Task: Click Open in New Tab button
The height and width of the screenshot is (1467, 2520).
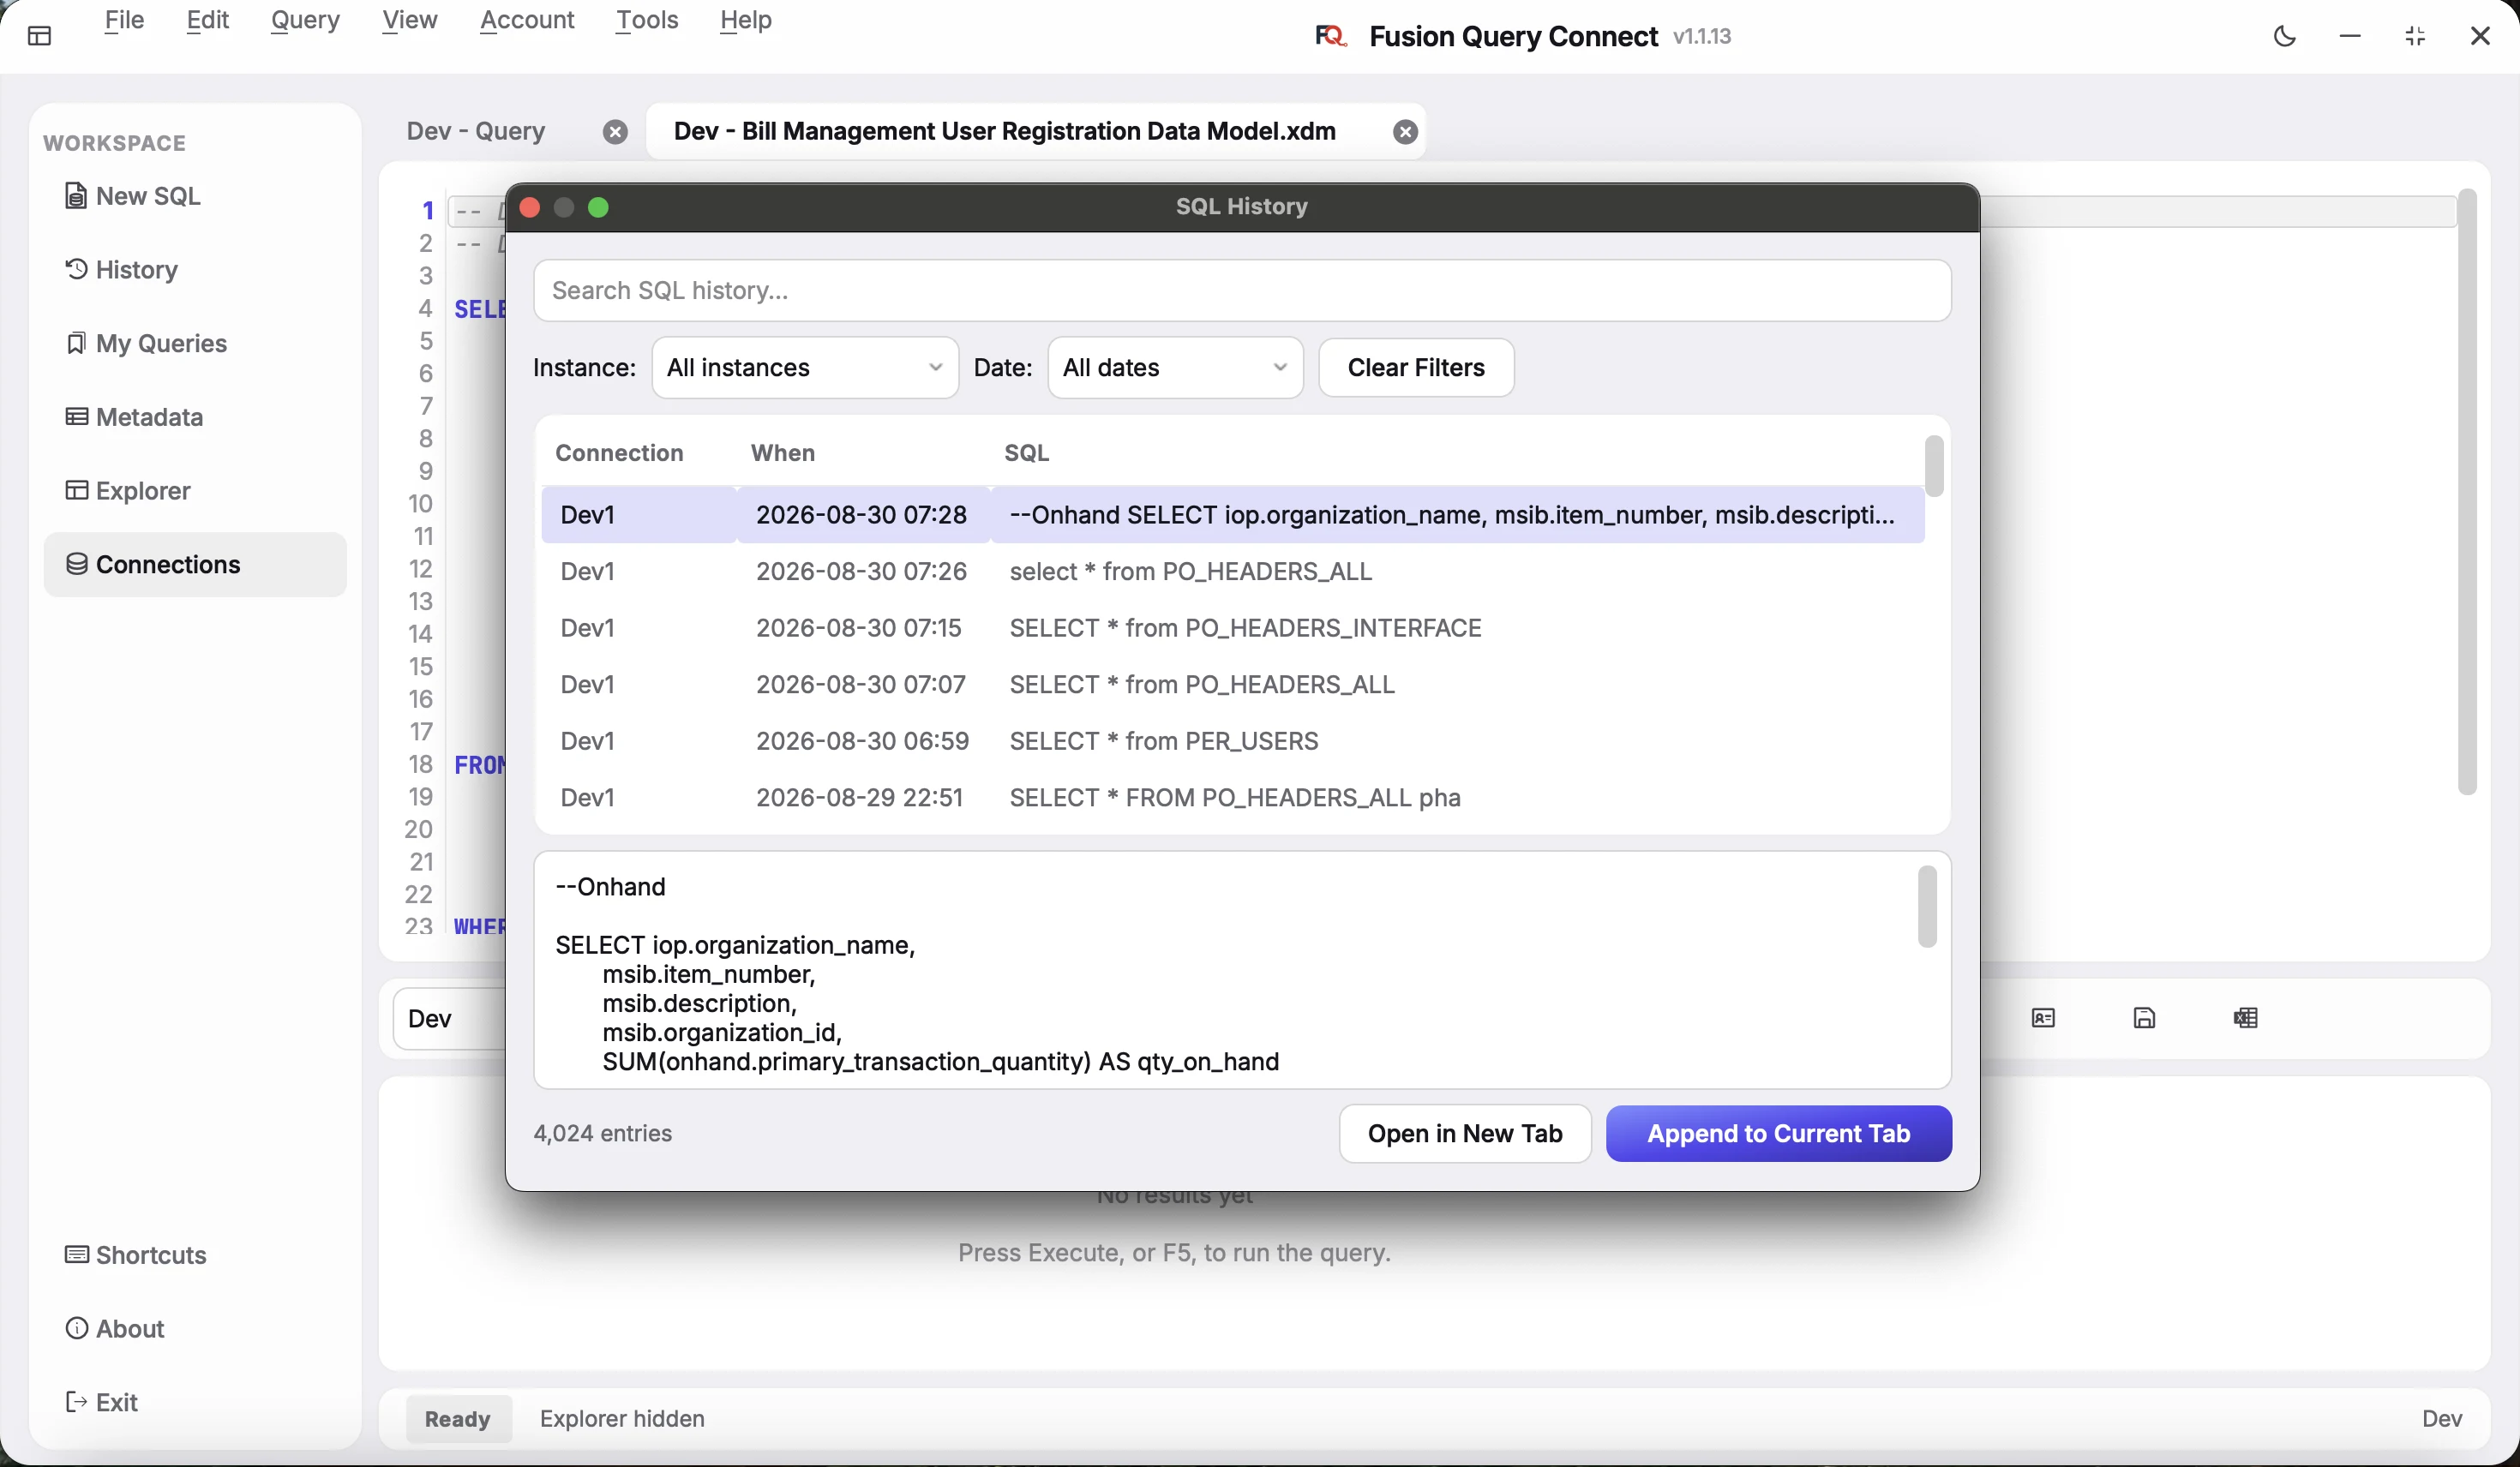Action: pyautogui.click(x=1465, y=1134)
